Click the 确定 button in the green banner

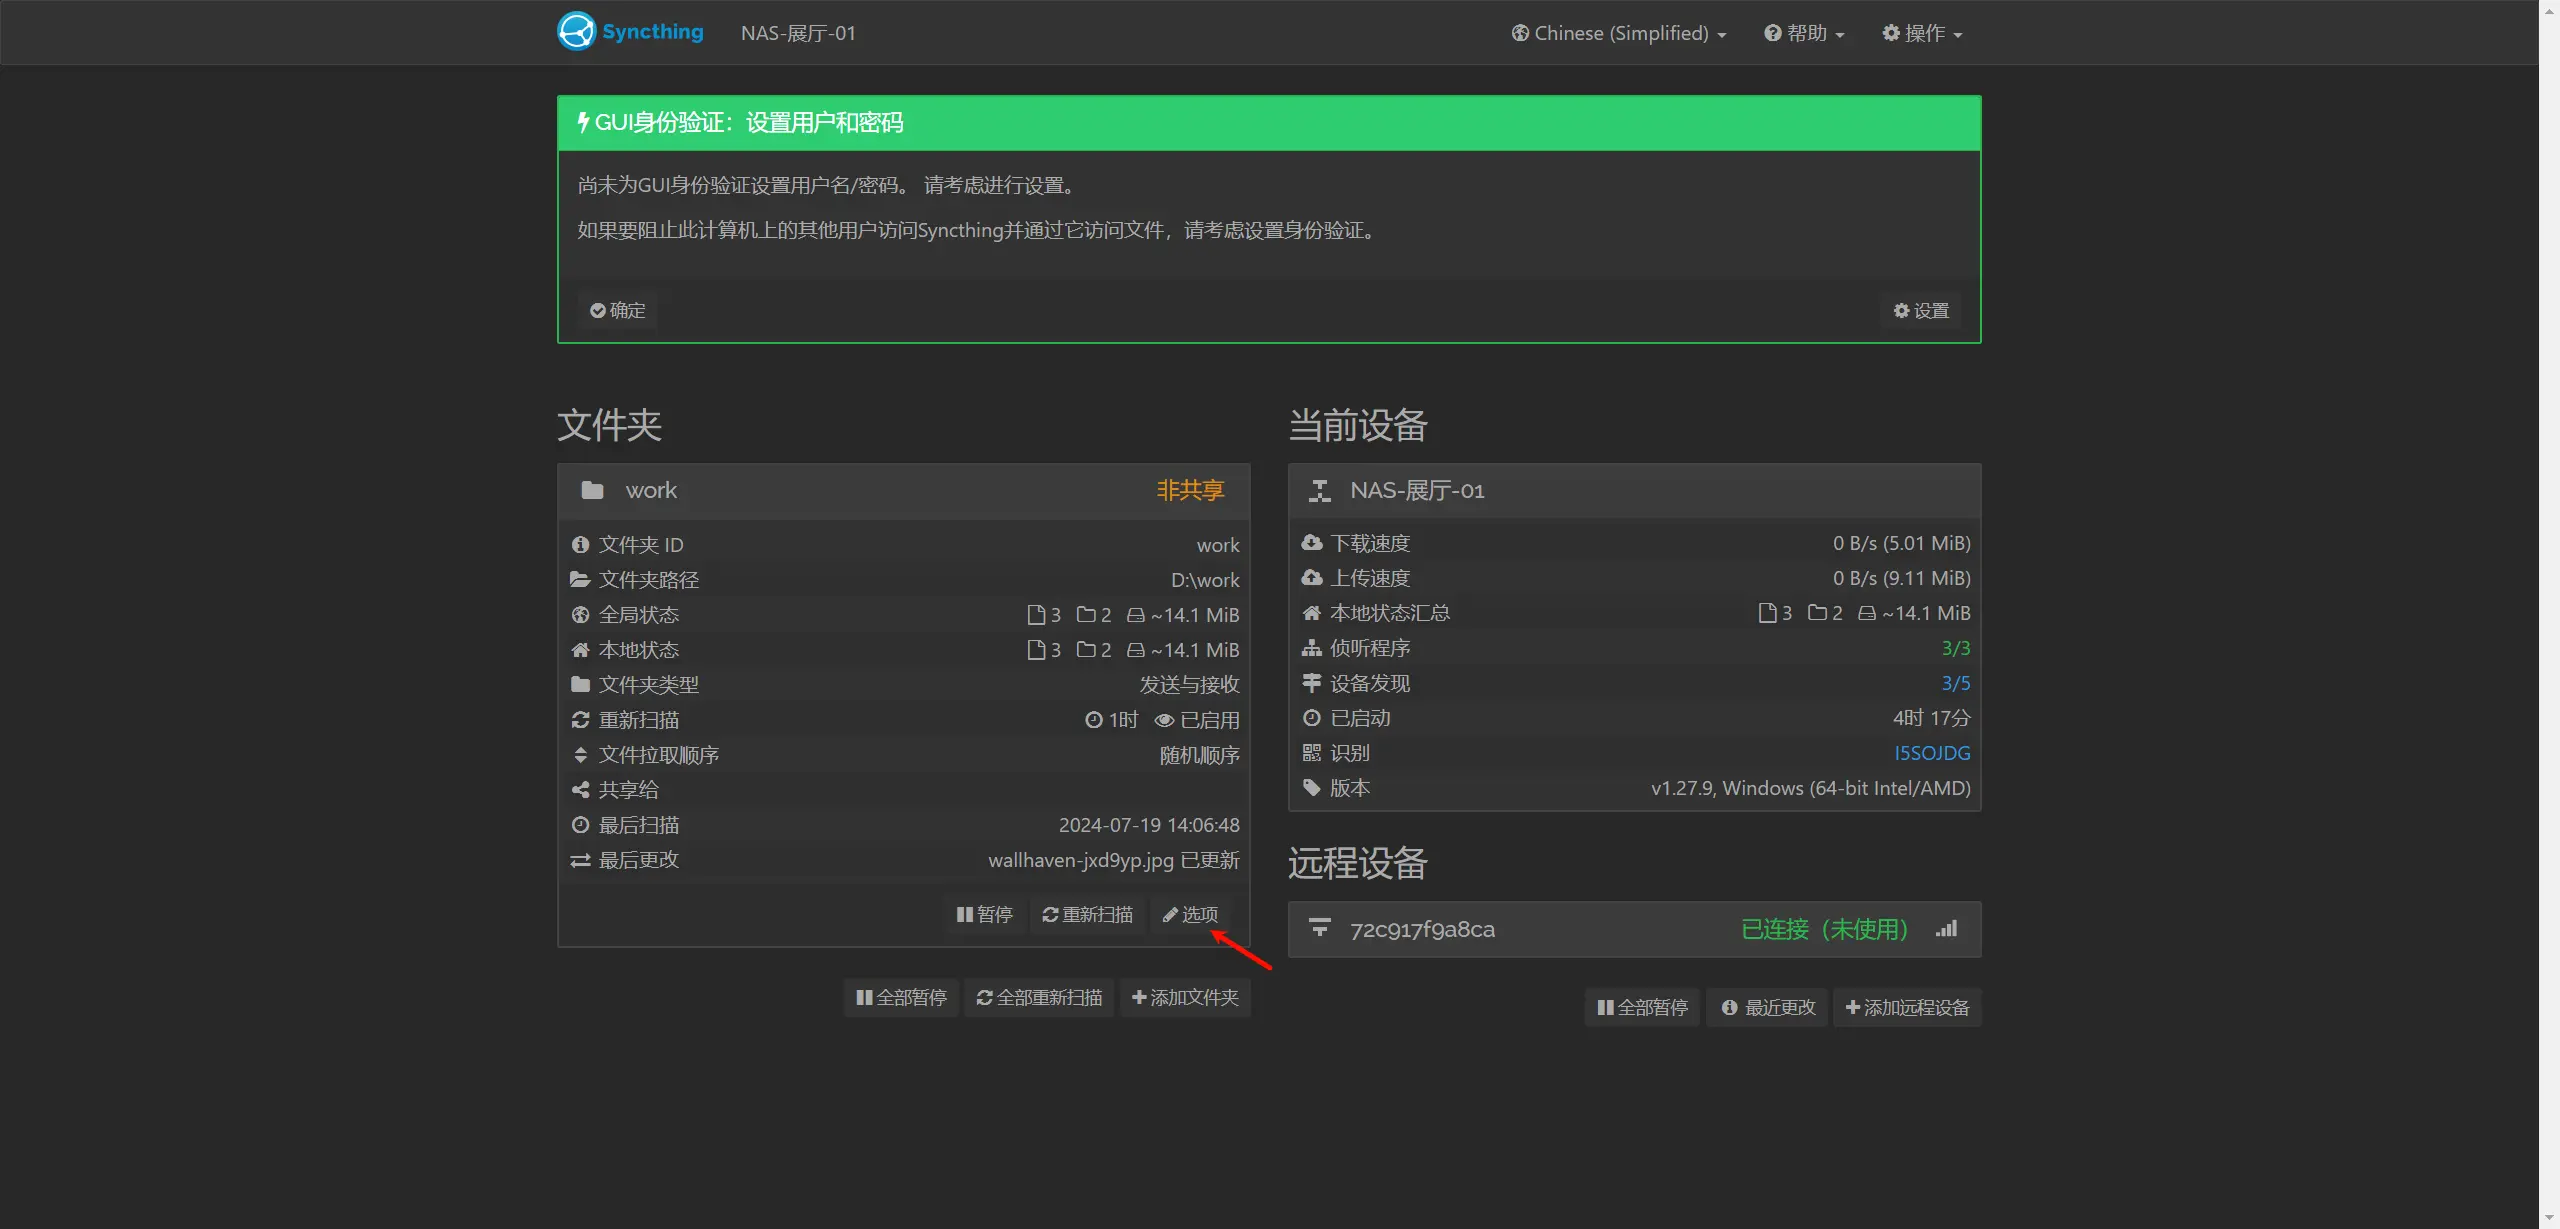(x=617, y=310)
